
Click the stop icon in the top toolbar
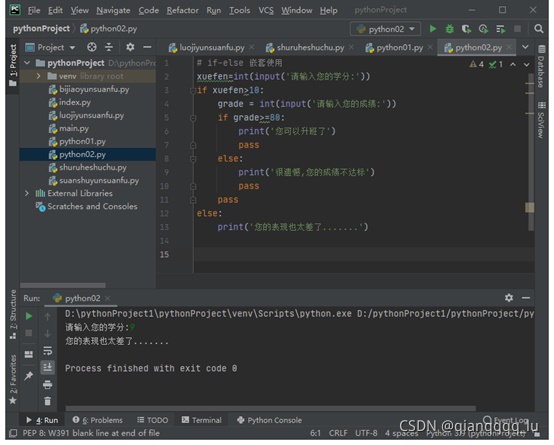(x=517, y=29)
